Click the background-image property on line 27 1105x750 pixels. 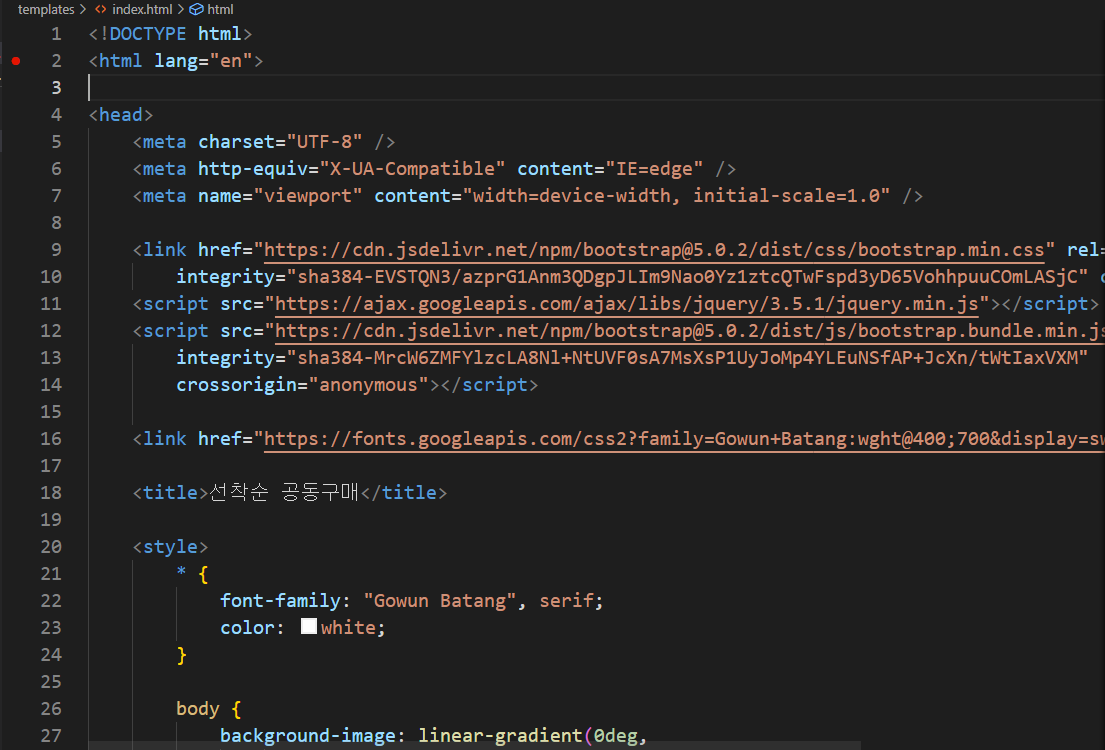(x=308, y=736)
